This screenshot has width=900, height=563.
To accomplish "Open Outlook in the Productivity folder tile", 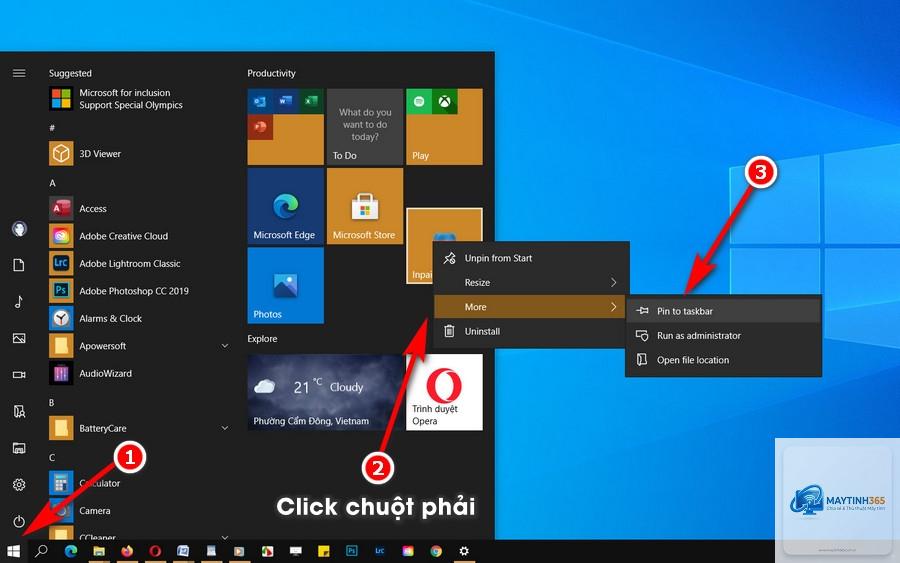I will [x=260, y=102].
